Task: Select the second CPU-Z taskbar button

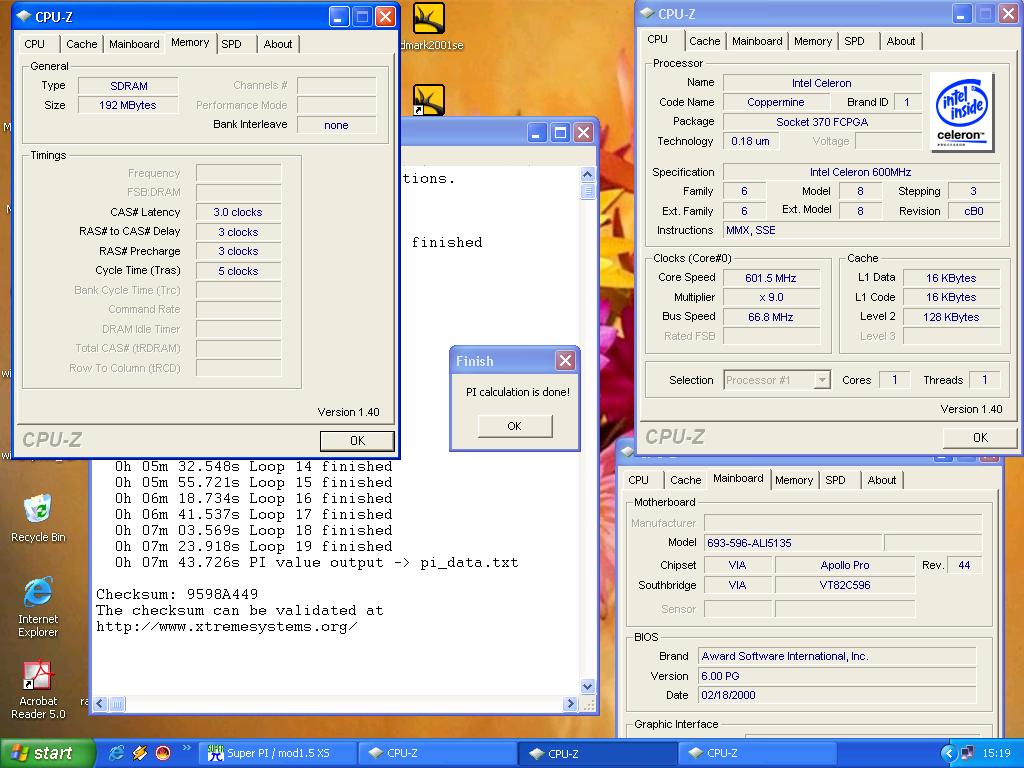Action: click(598, 753)
